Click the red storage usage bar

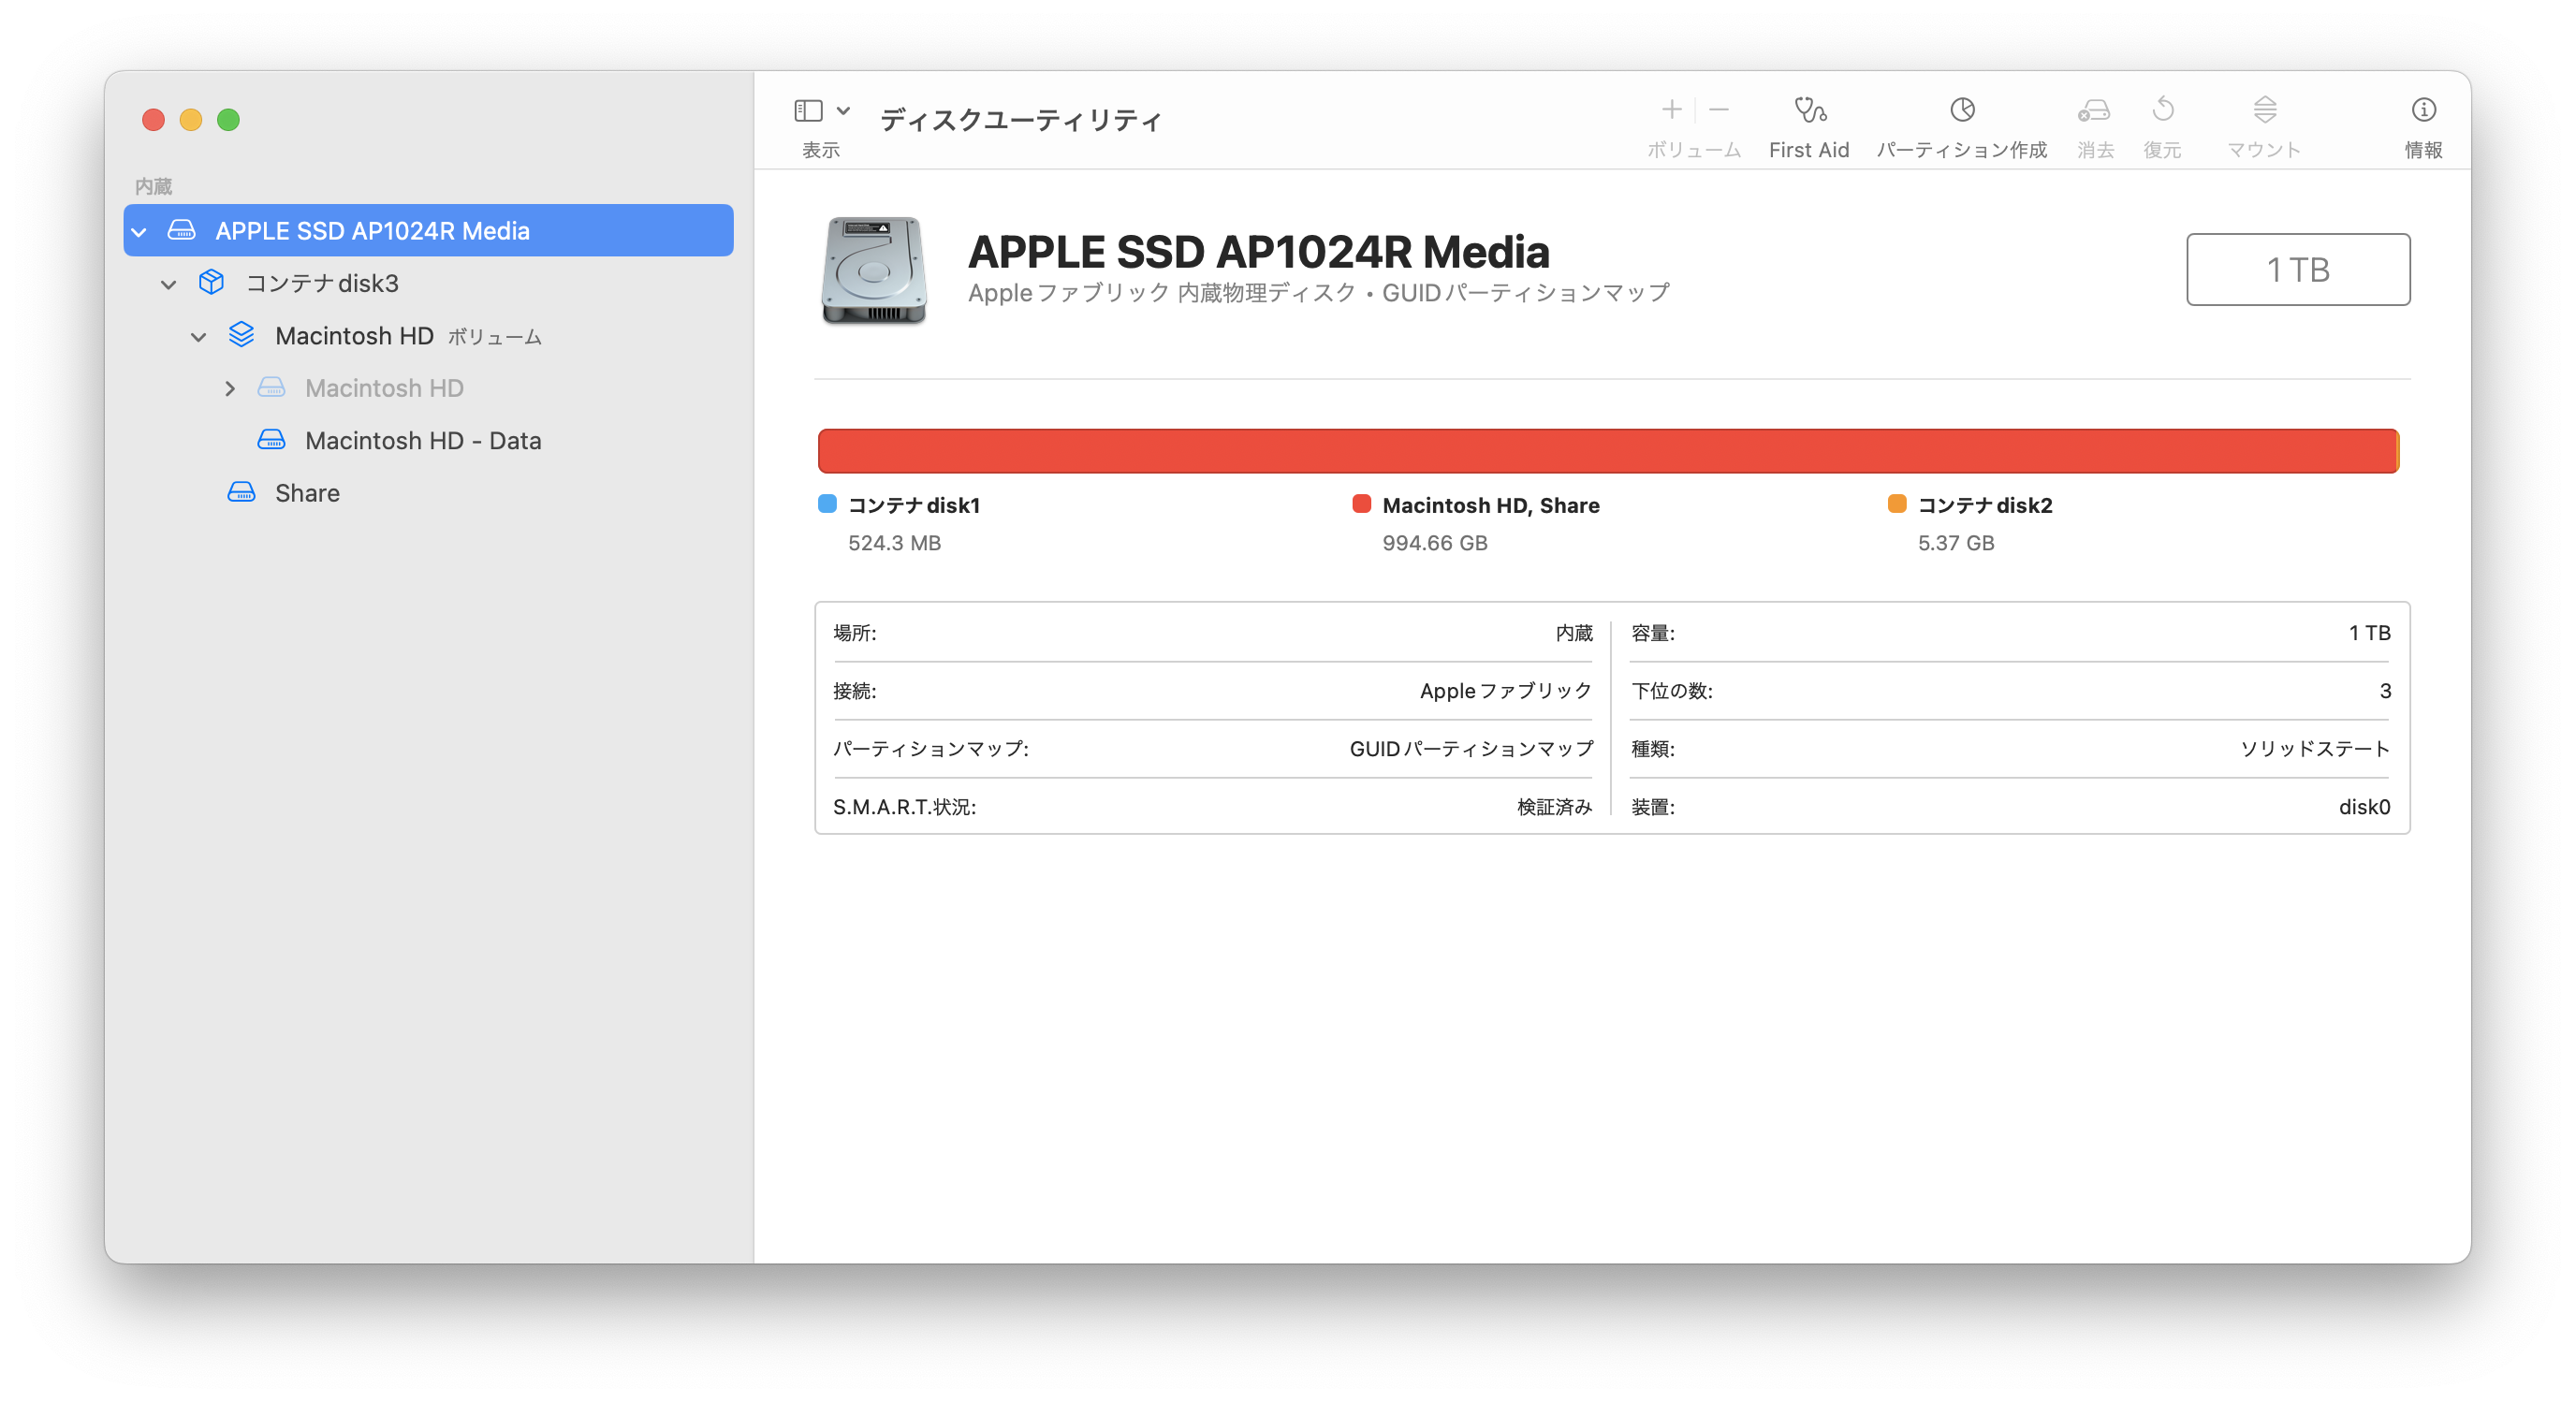coord(1606,451)
